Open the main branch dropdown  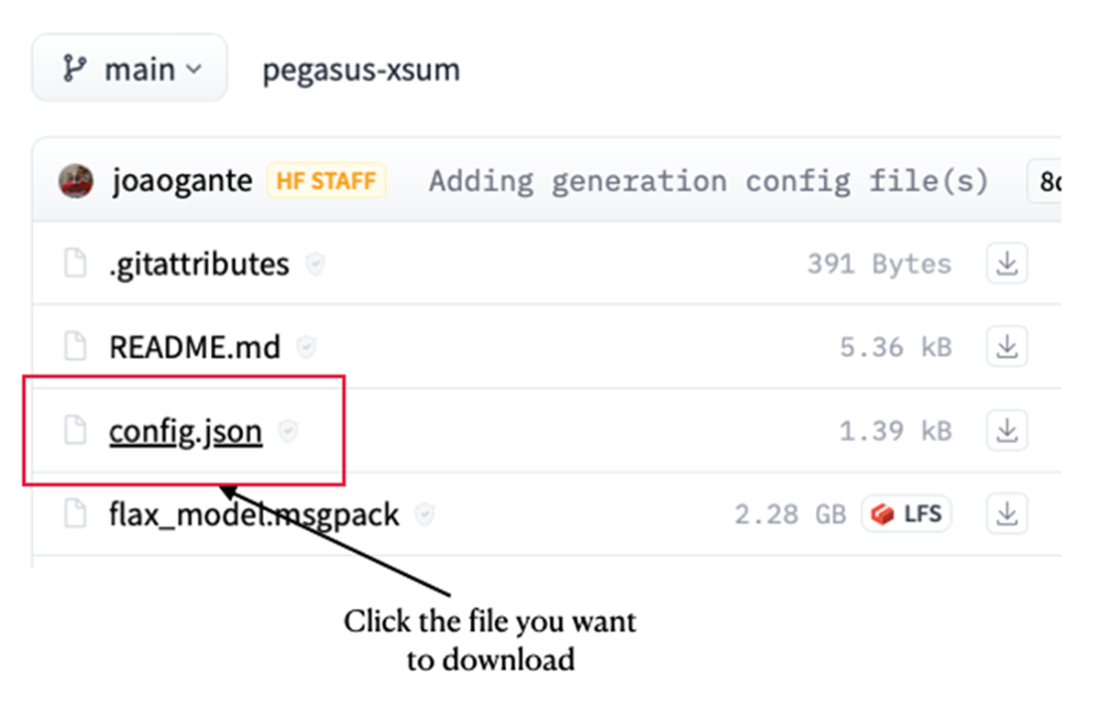(x=130, y=70)
